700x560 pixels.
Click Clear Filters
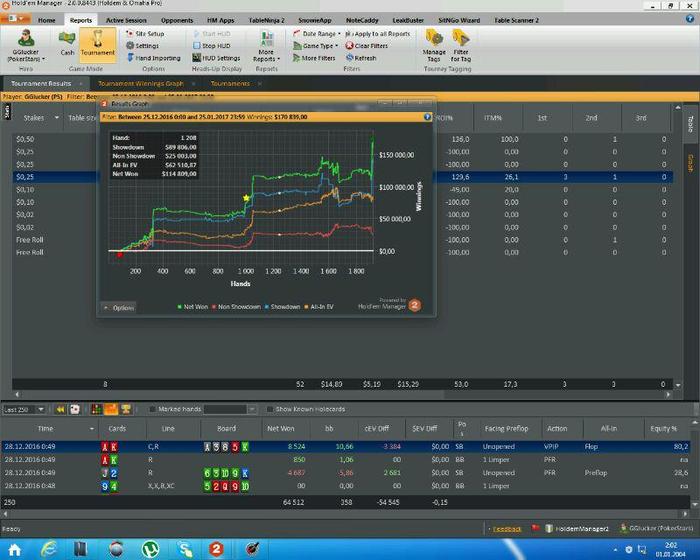click(367, 46)
